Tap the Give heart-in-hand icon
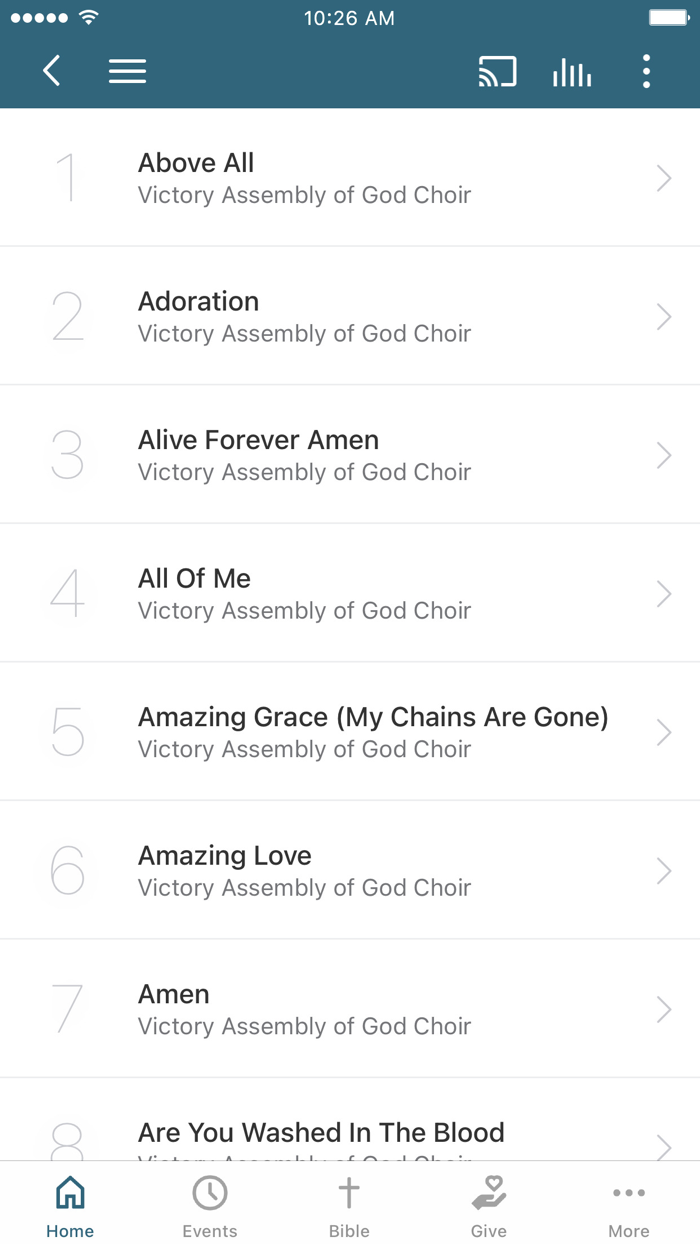The image size is (700, 1244). (x=489, y=1192)
